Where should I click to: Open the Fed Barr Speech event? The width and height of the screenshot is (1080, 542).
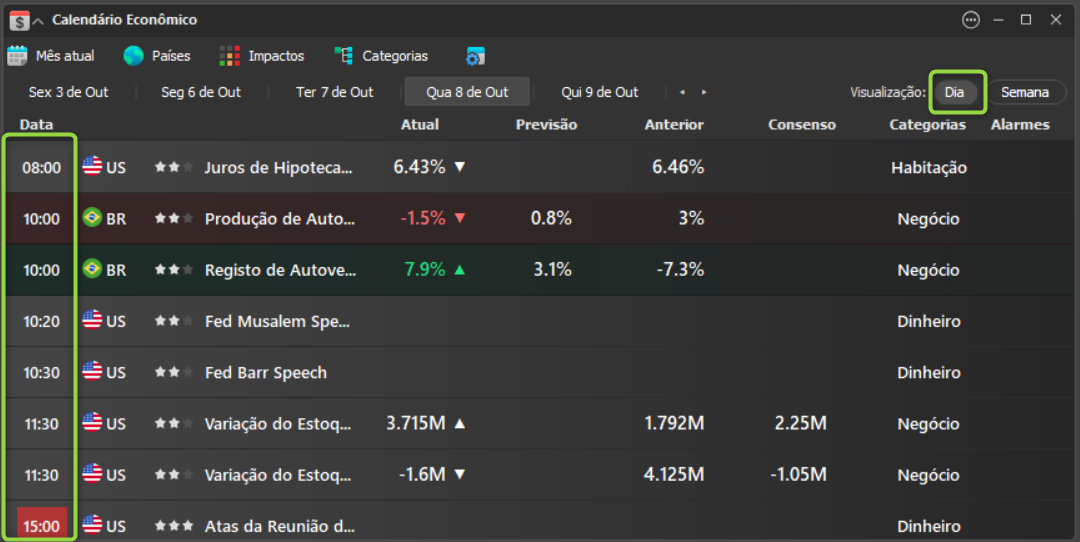266,373
